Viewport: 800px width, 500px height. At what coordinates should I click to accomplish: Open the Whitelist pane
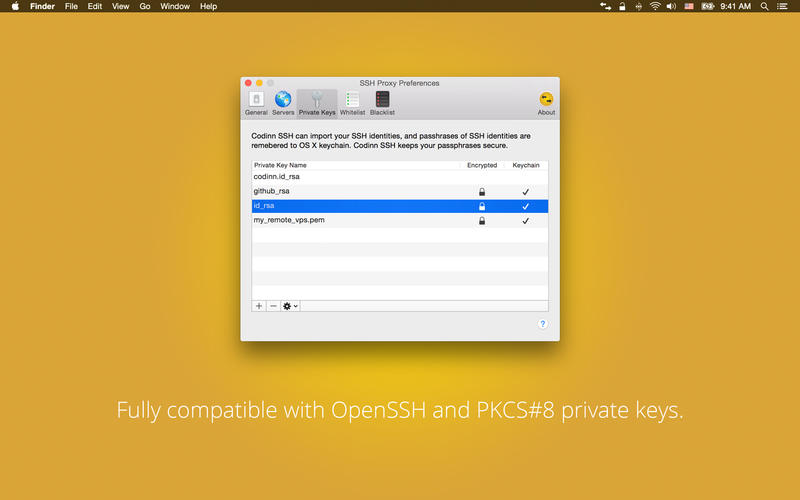point(352,102)
